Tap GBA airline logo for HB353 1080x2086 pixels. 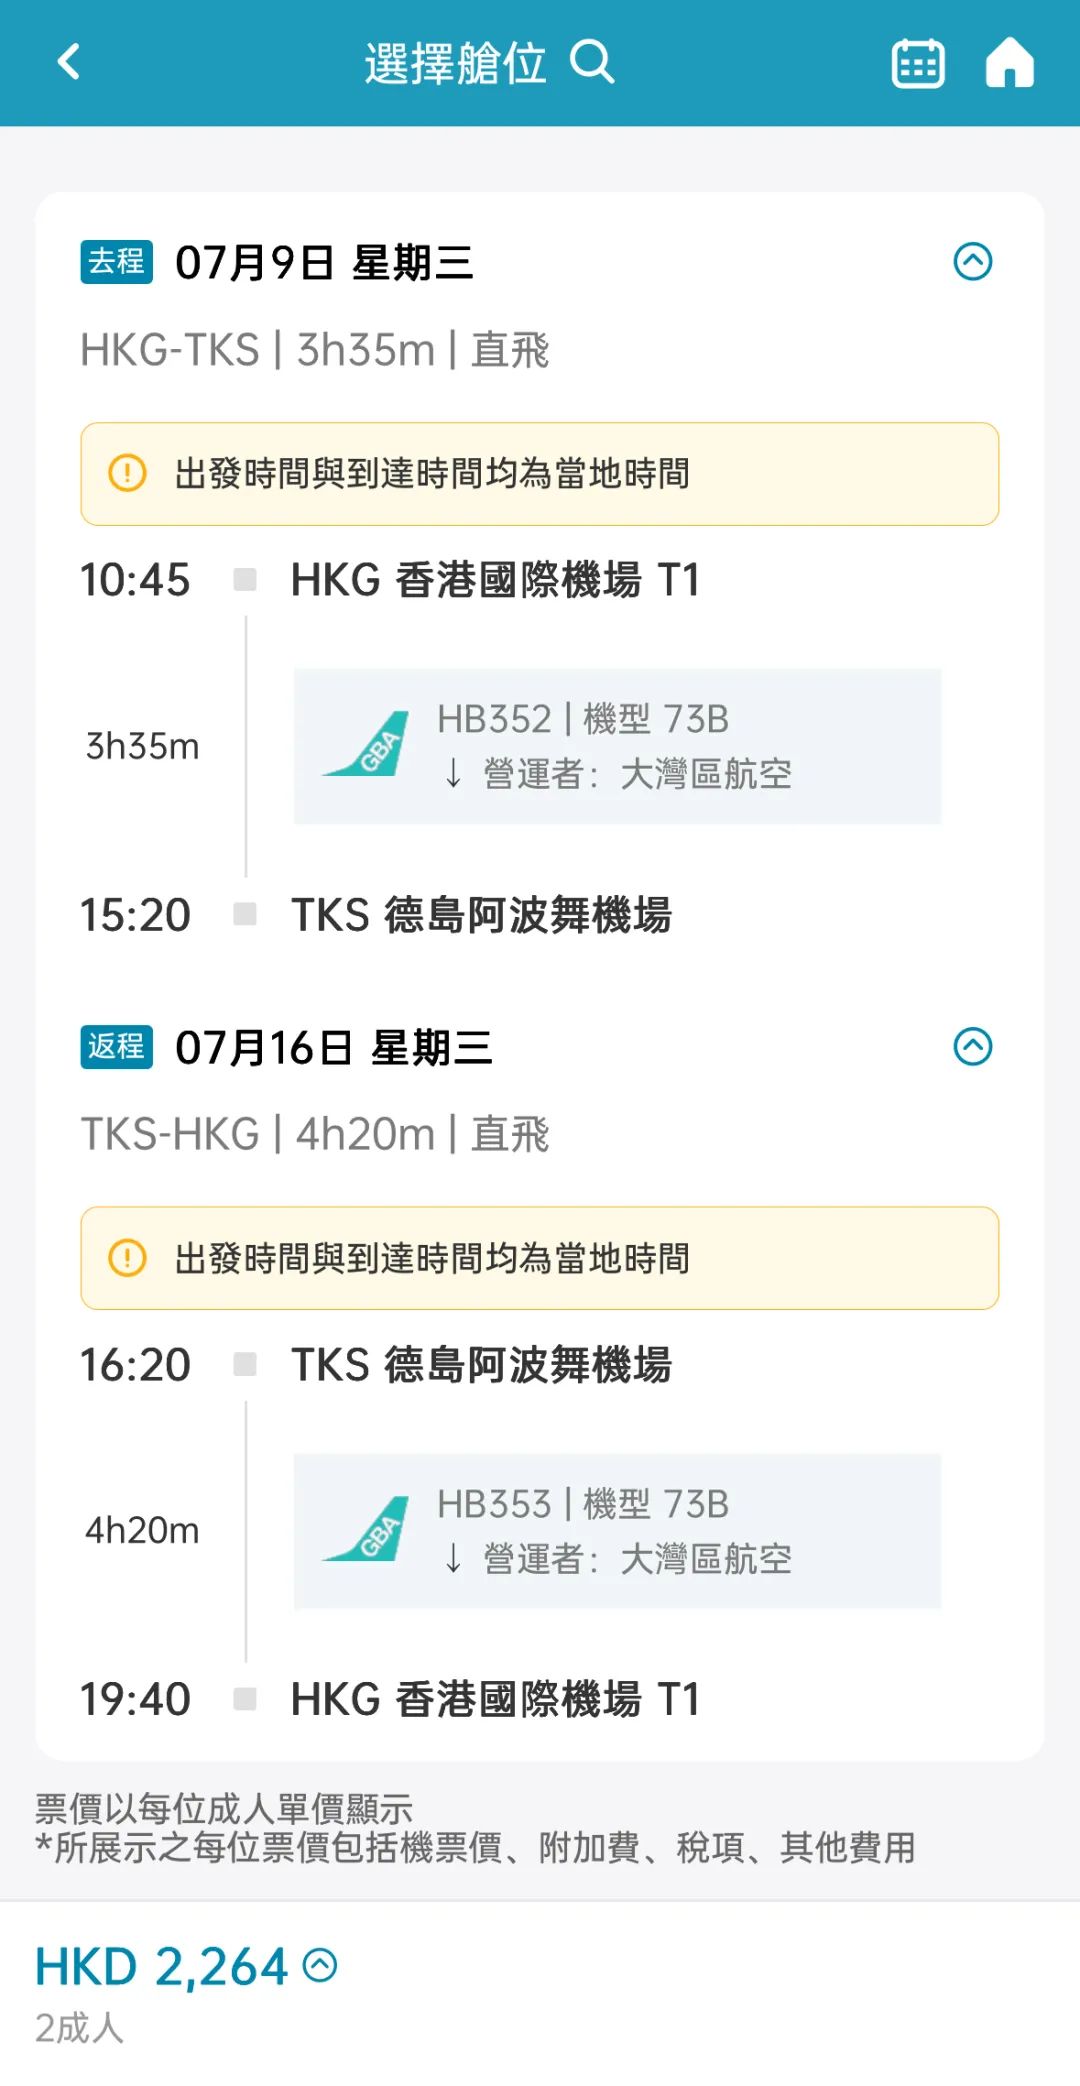(366, 1530)
